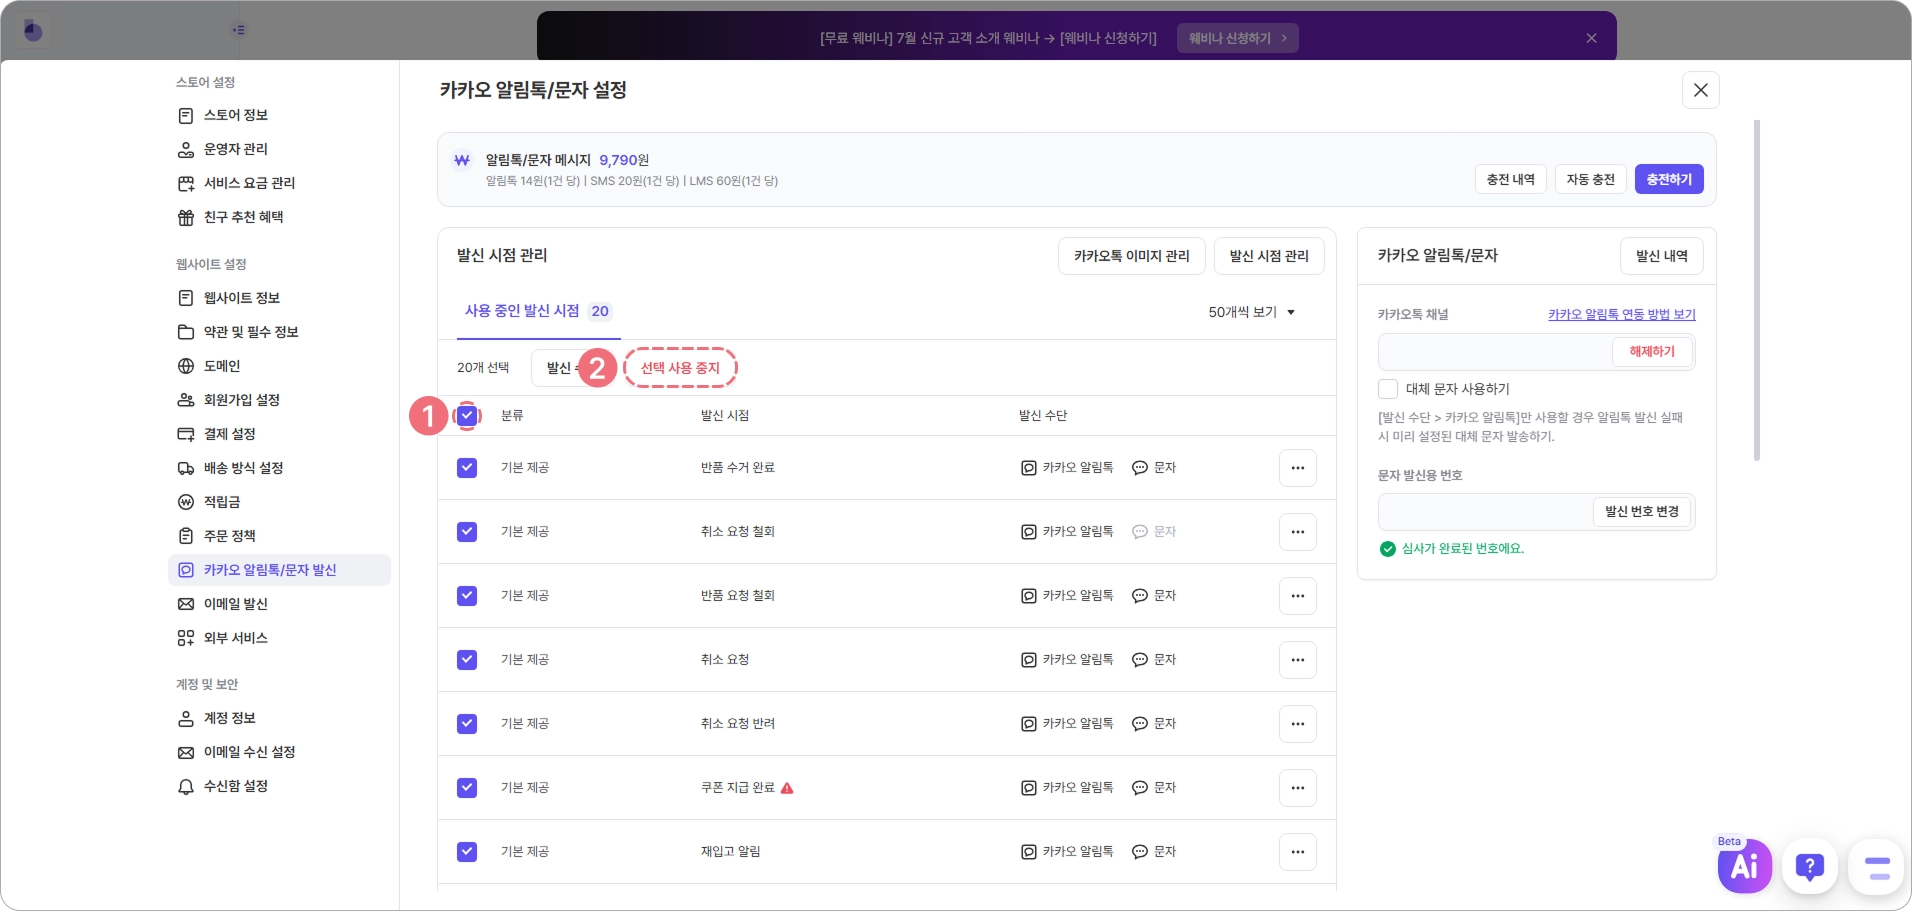Click the 적립금 coin icon in sidebar

(x=186, y=502)
